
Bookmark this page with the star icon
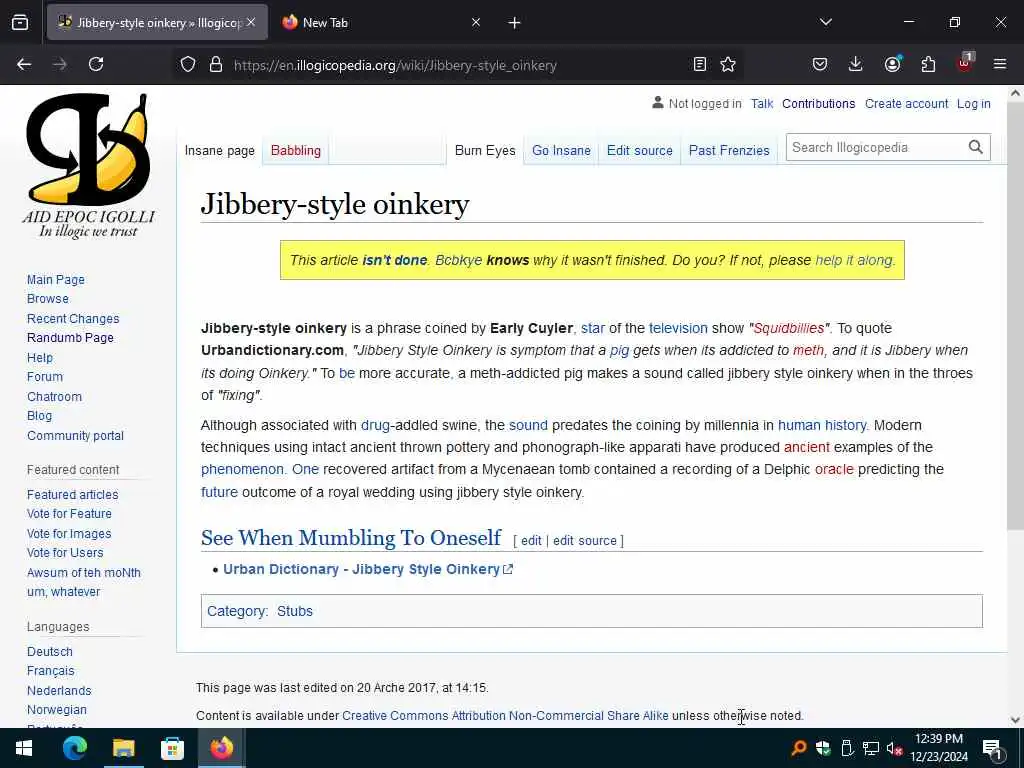click(x=728, y=64)
